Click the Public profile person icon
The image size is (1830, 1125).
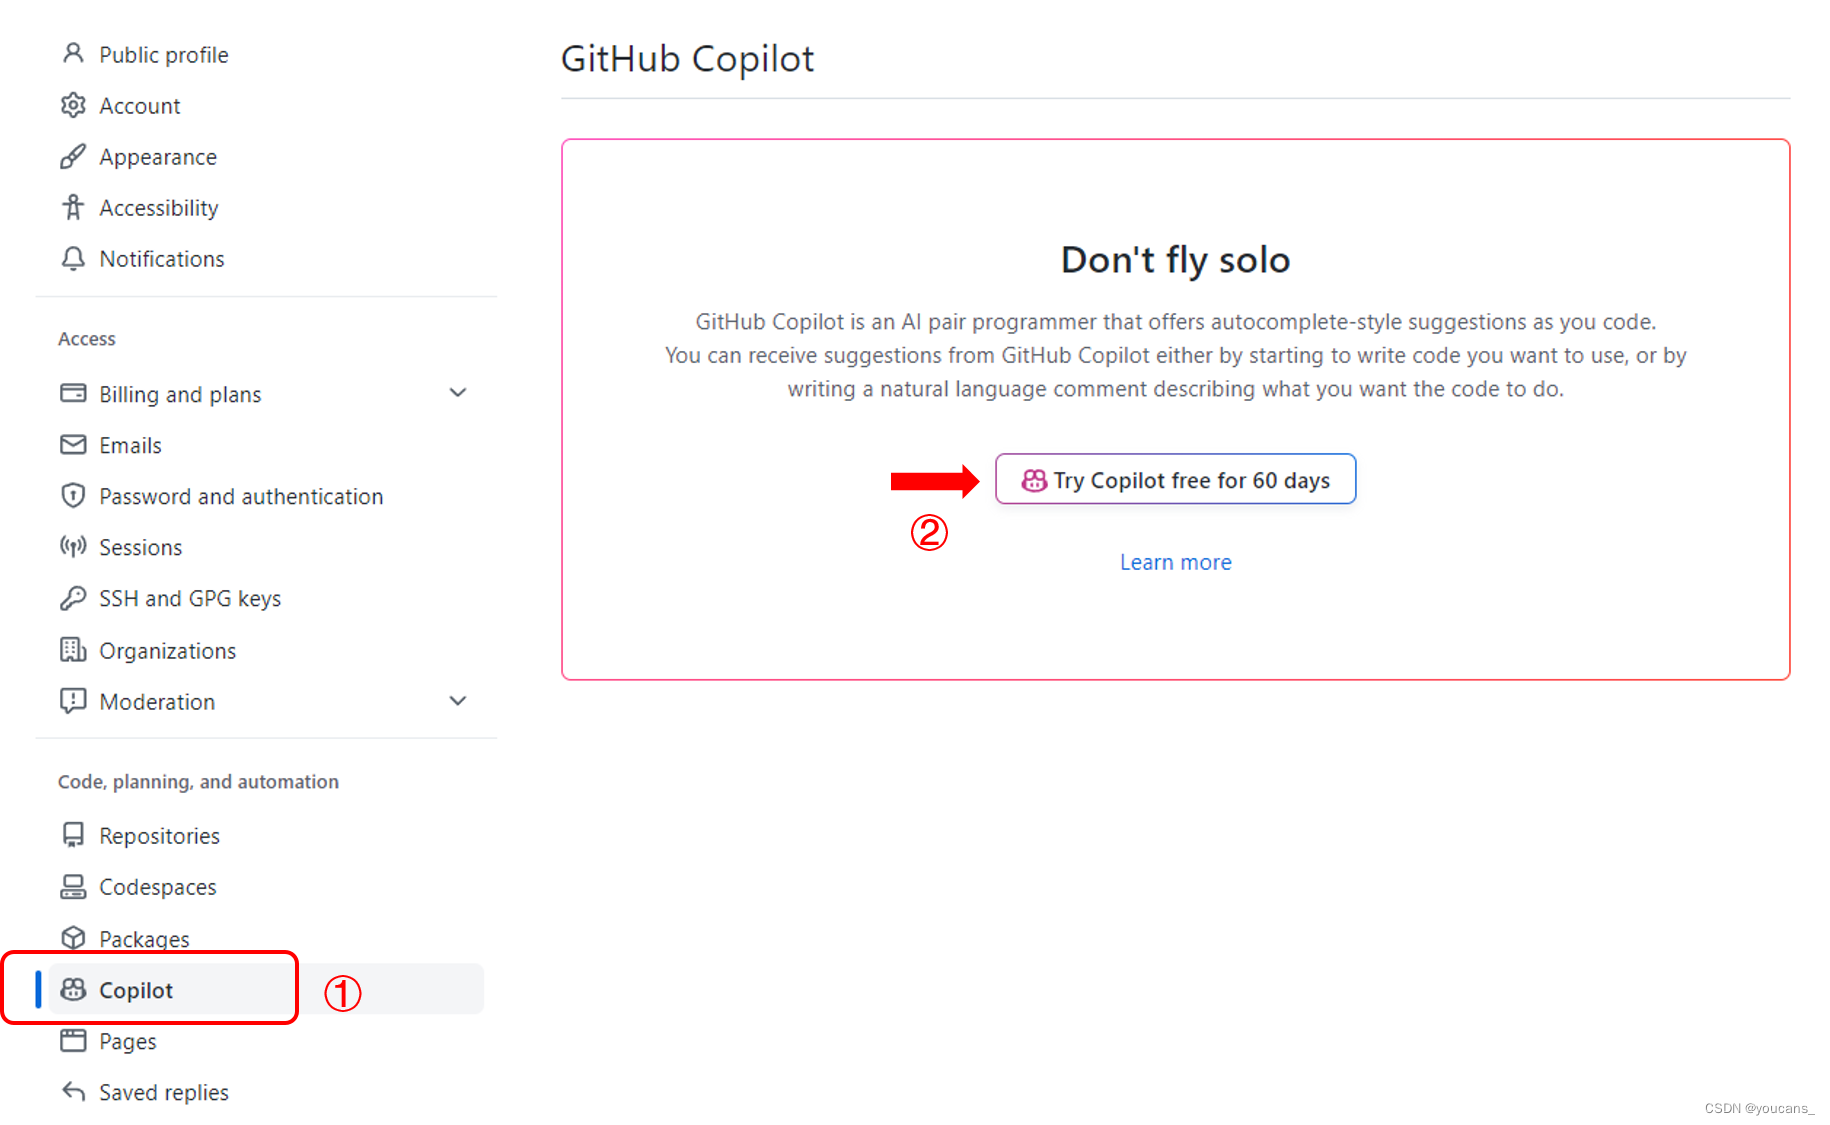(x=73, y=53)
